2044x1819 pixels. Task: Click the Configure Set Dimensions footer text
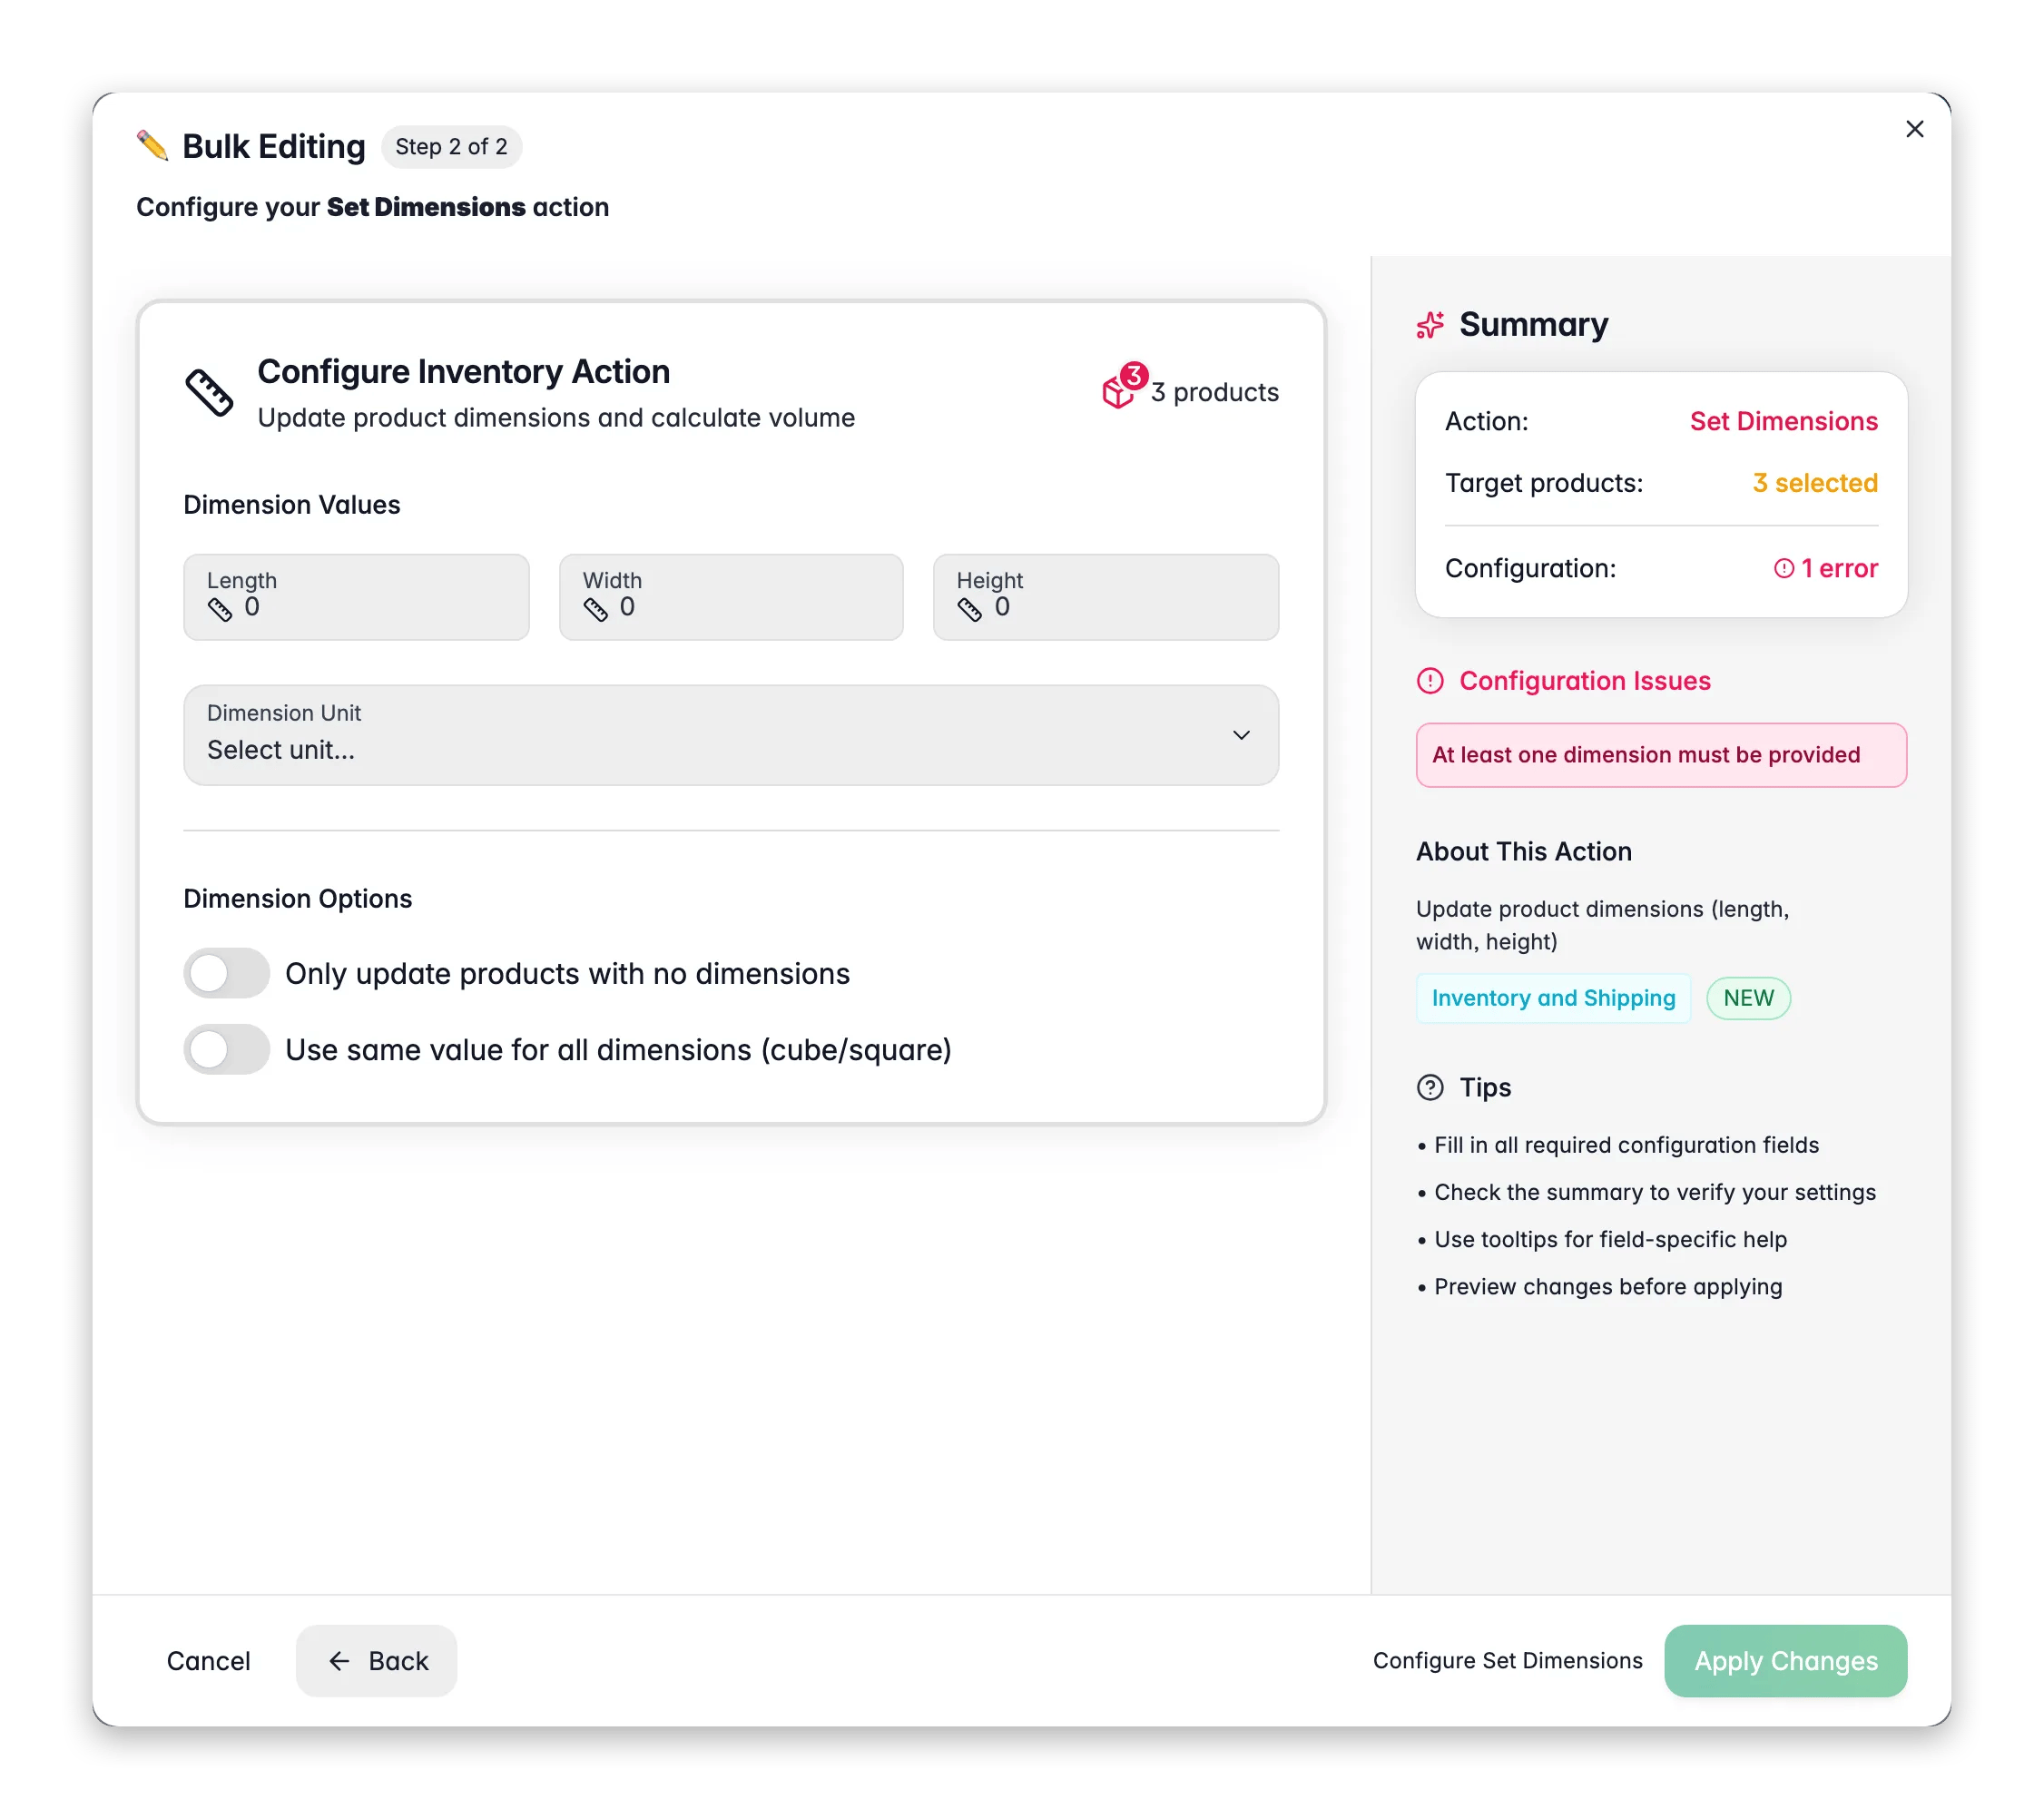pyautogui.click(x=1507, y=1661)
